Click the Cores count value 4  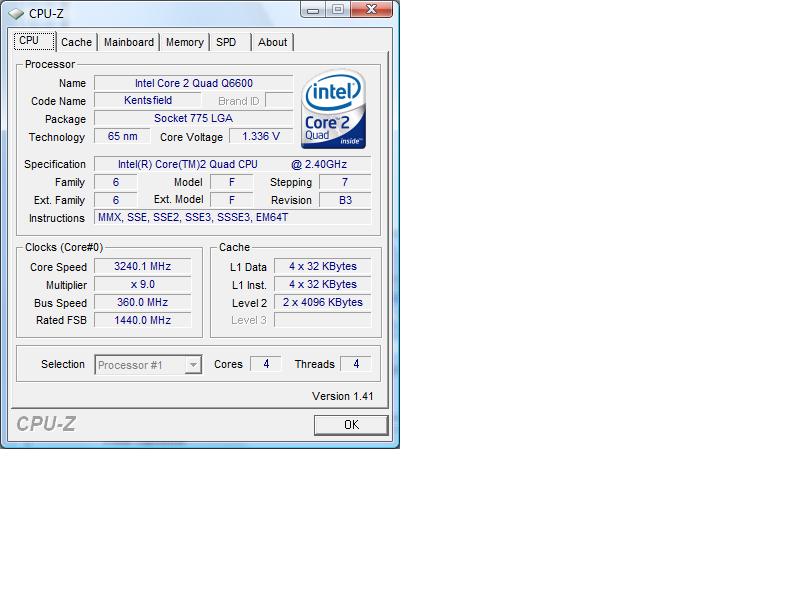266,364
